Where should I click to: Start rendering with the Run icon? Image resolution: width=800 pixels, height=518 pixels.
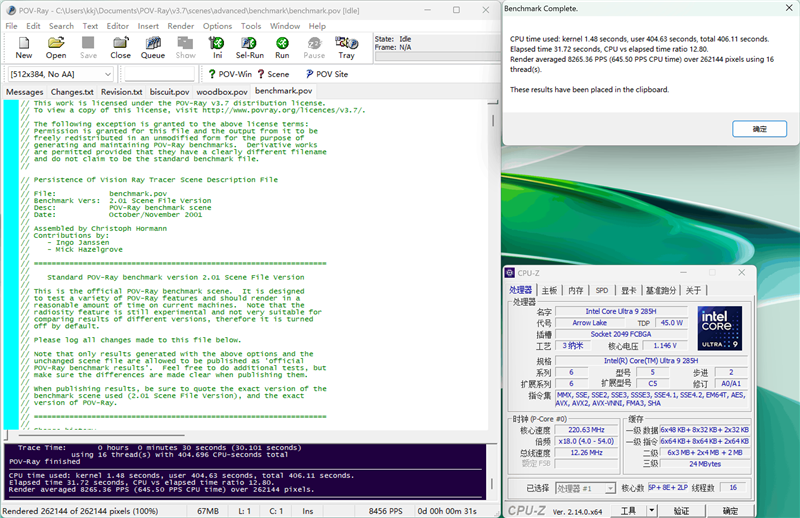282,47
